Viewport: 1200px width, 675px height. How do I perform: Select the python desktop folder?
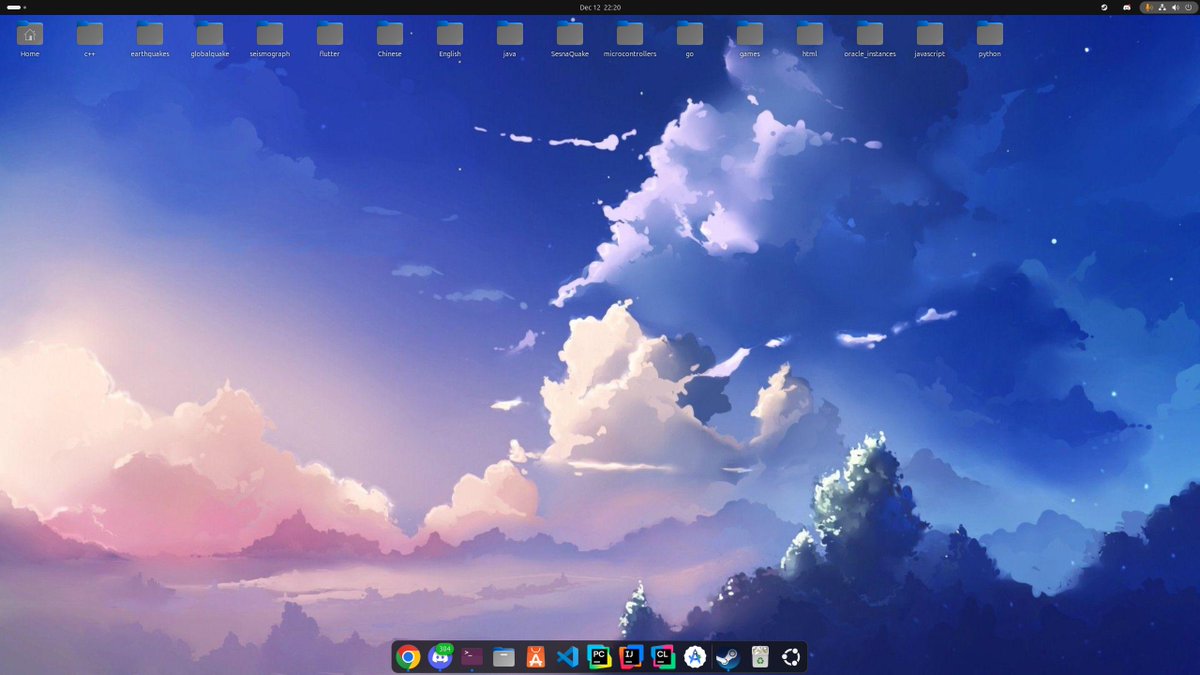[x=990, y=38]
